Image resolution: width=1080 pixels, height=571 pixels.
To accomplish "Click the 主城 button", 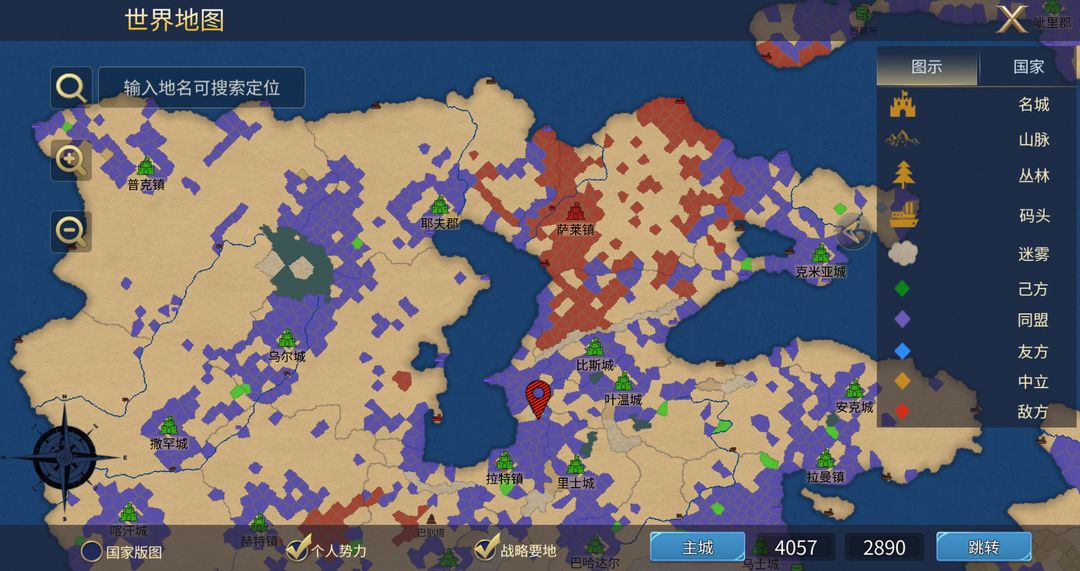I will point(698,548).
